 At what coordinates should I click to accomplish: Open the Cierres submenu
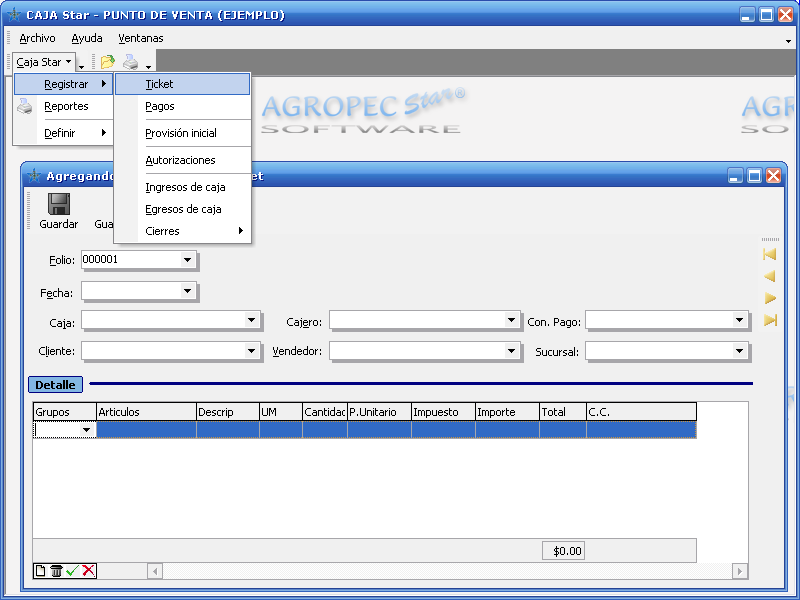(x=183, y=231)
